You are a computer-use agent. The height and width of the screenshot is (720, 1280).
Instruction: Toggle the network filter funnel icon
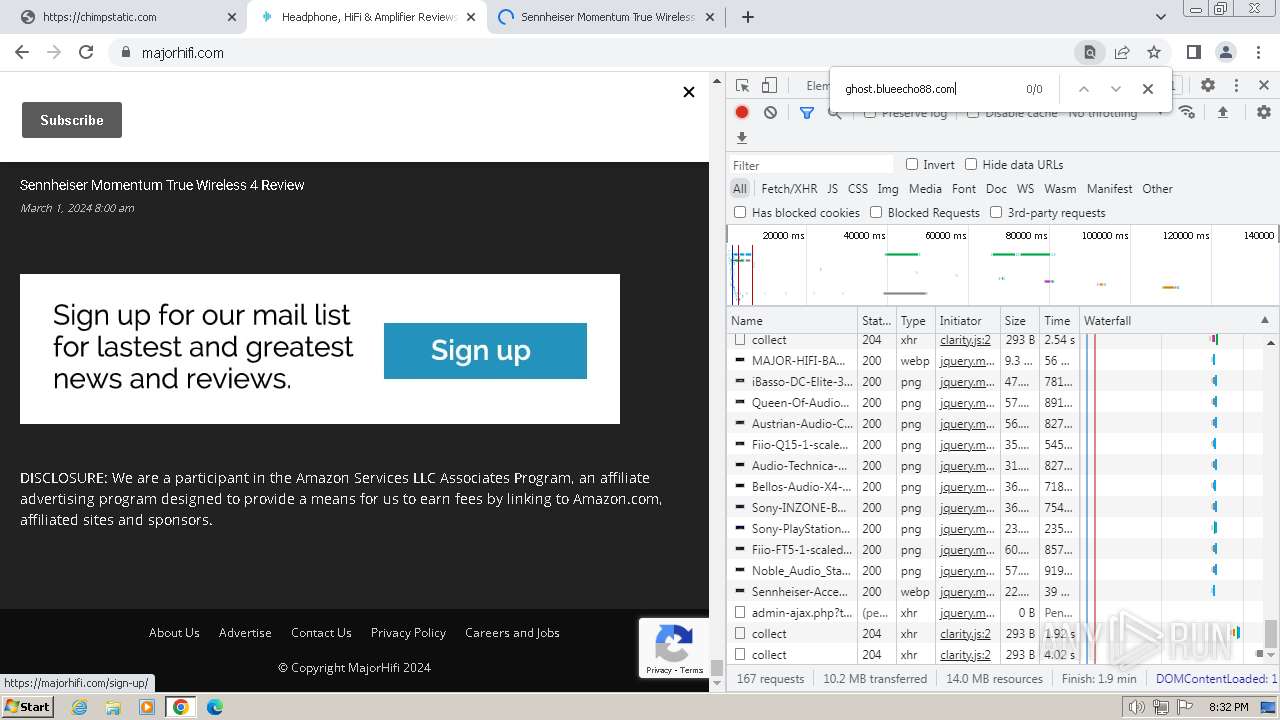807,112
